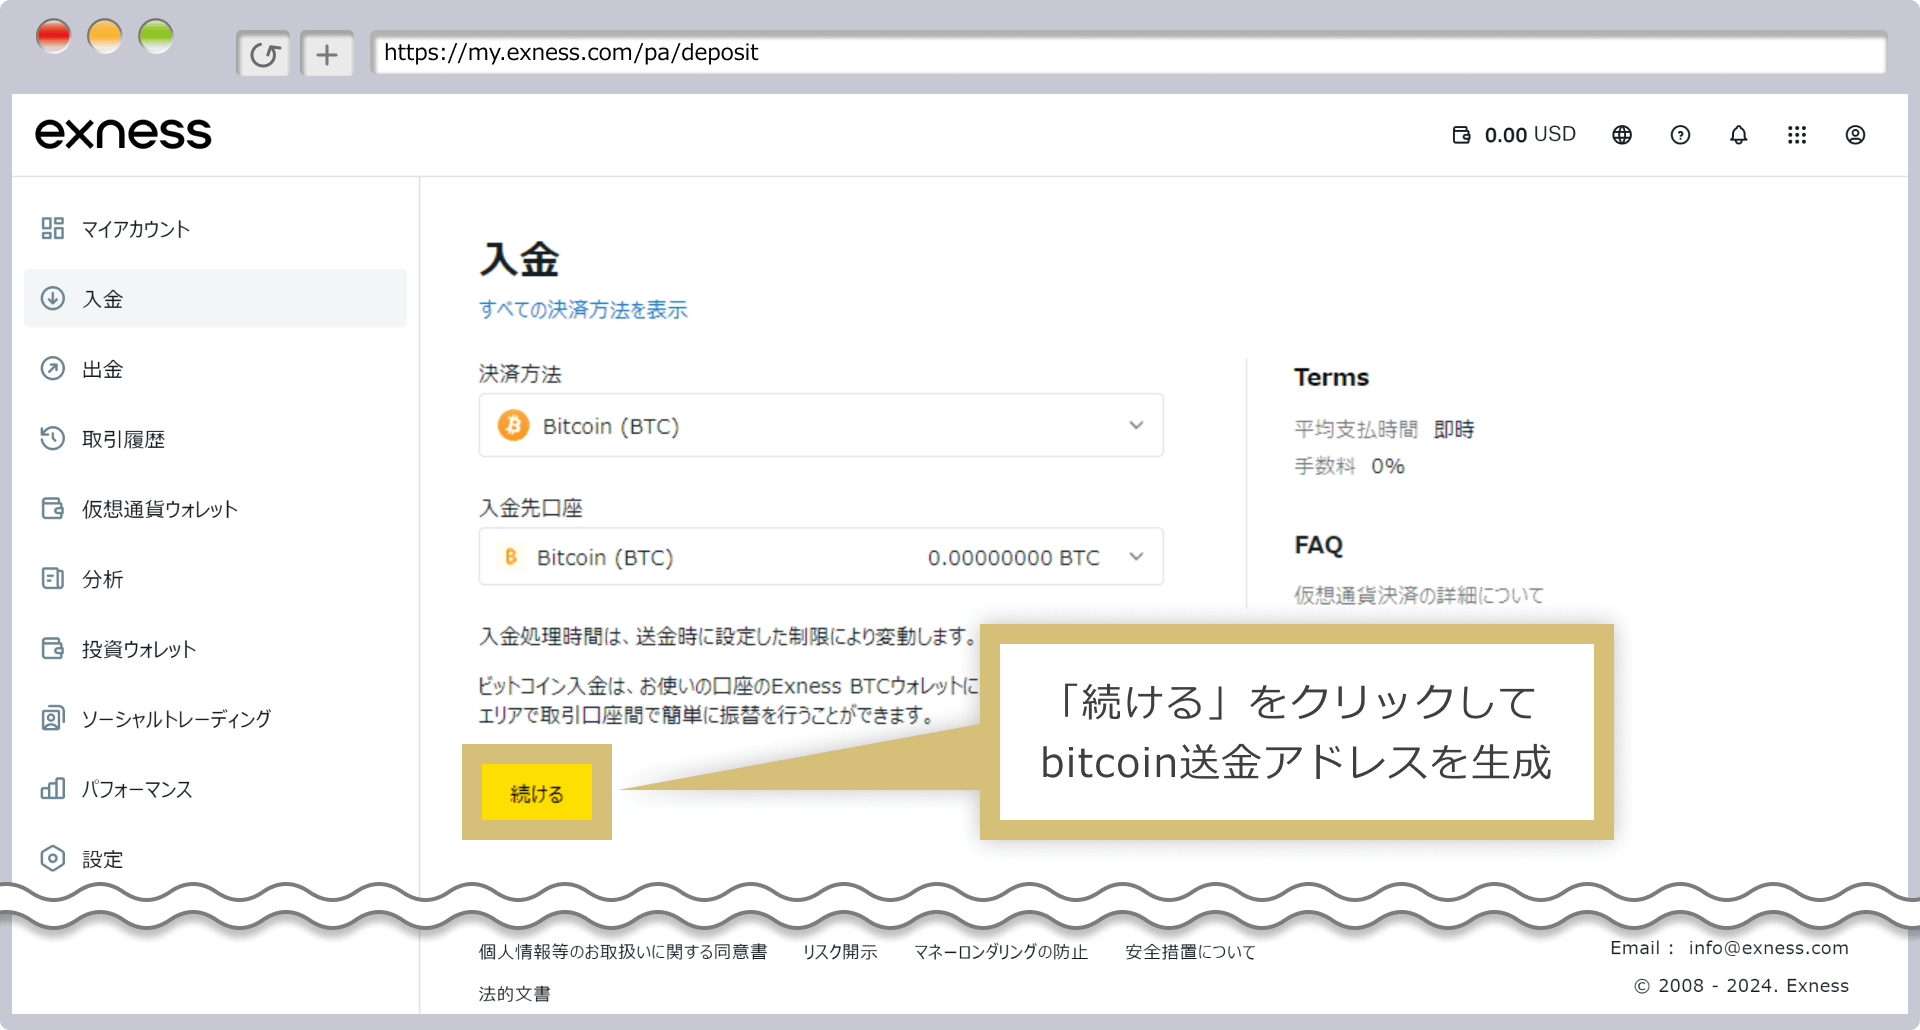This screenshot has width=1920, height=1030.
Task: Click the orange Bitcoin icon in 決済方法
Action: pos(513,425)
